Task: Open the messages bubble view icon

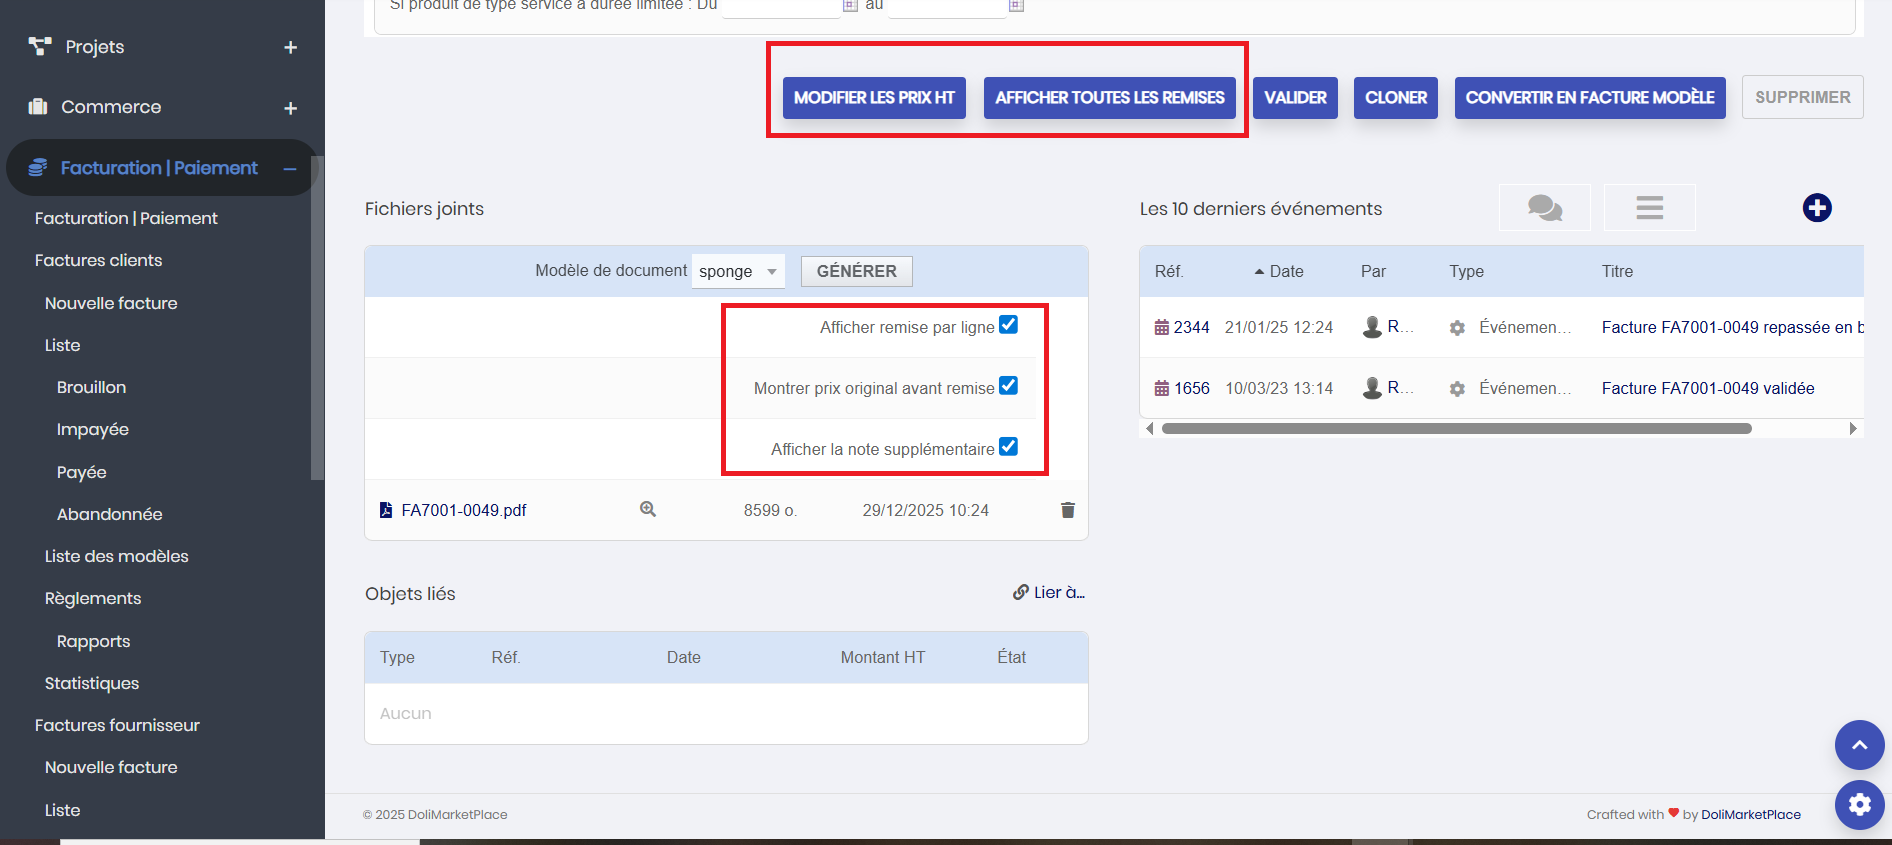Action: 1545,208
